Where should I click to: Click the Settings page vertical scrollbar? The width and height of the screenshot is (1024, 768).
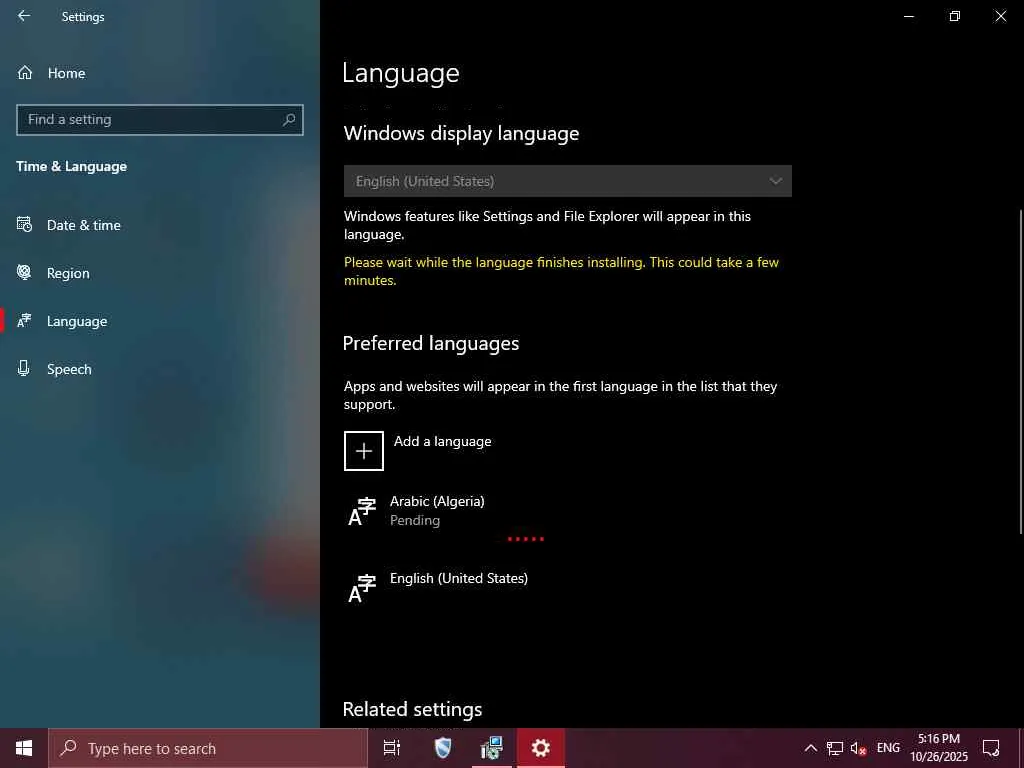click(x=1020, y=371)
